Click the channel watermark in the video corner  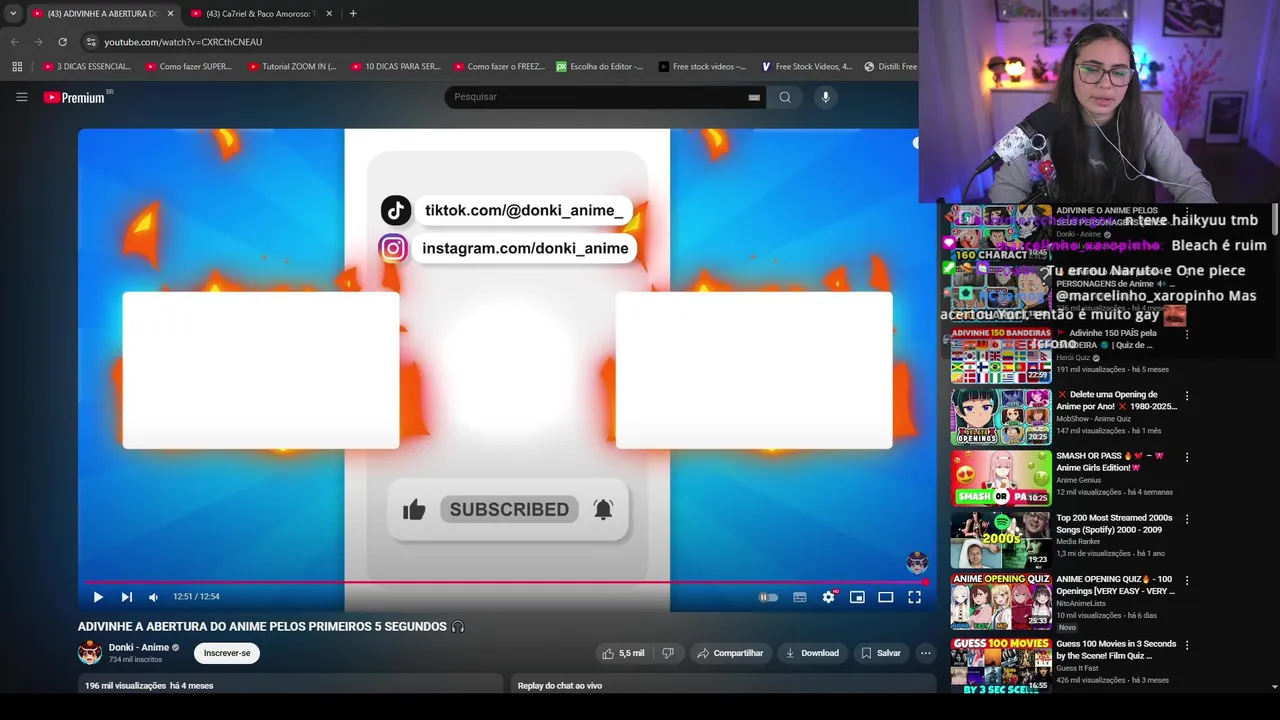[x=917, y=563]
